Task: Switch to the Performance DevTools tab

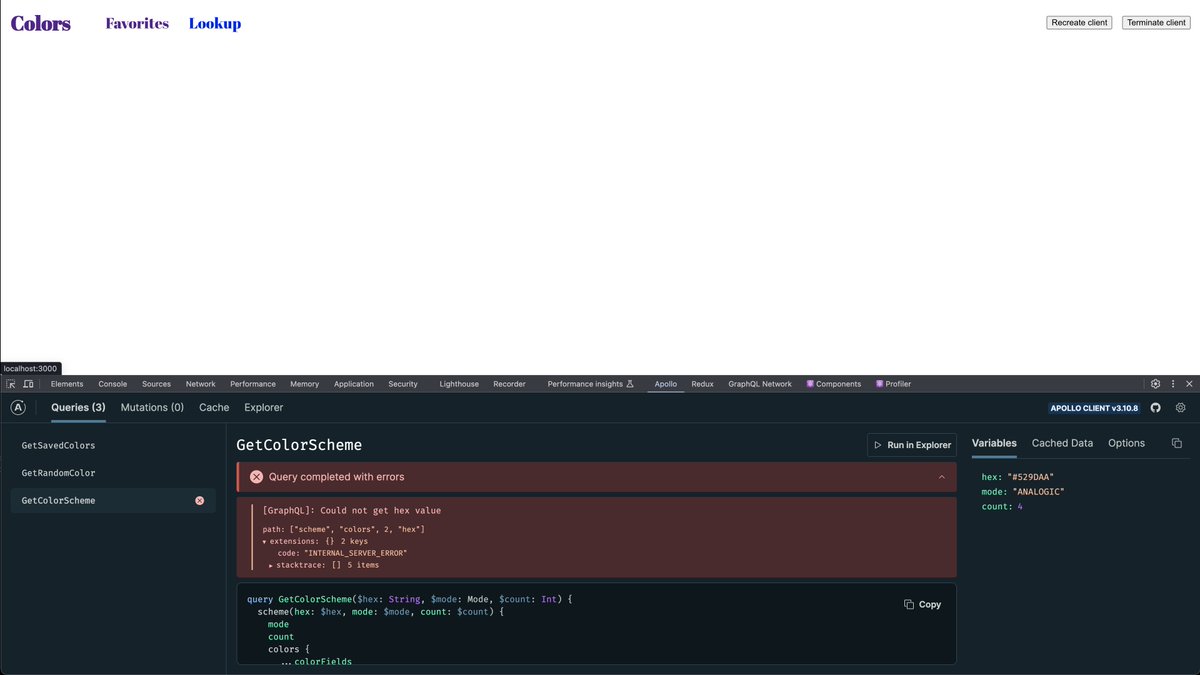Action: point(253,384)
